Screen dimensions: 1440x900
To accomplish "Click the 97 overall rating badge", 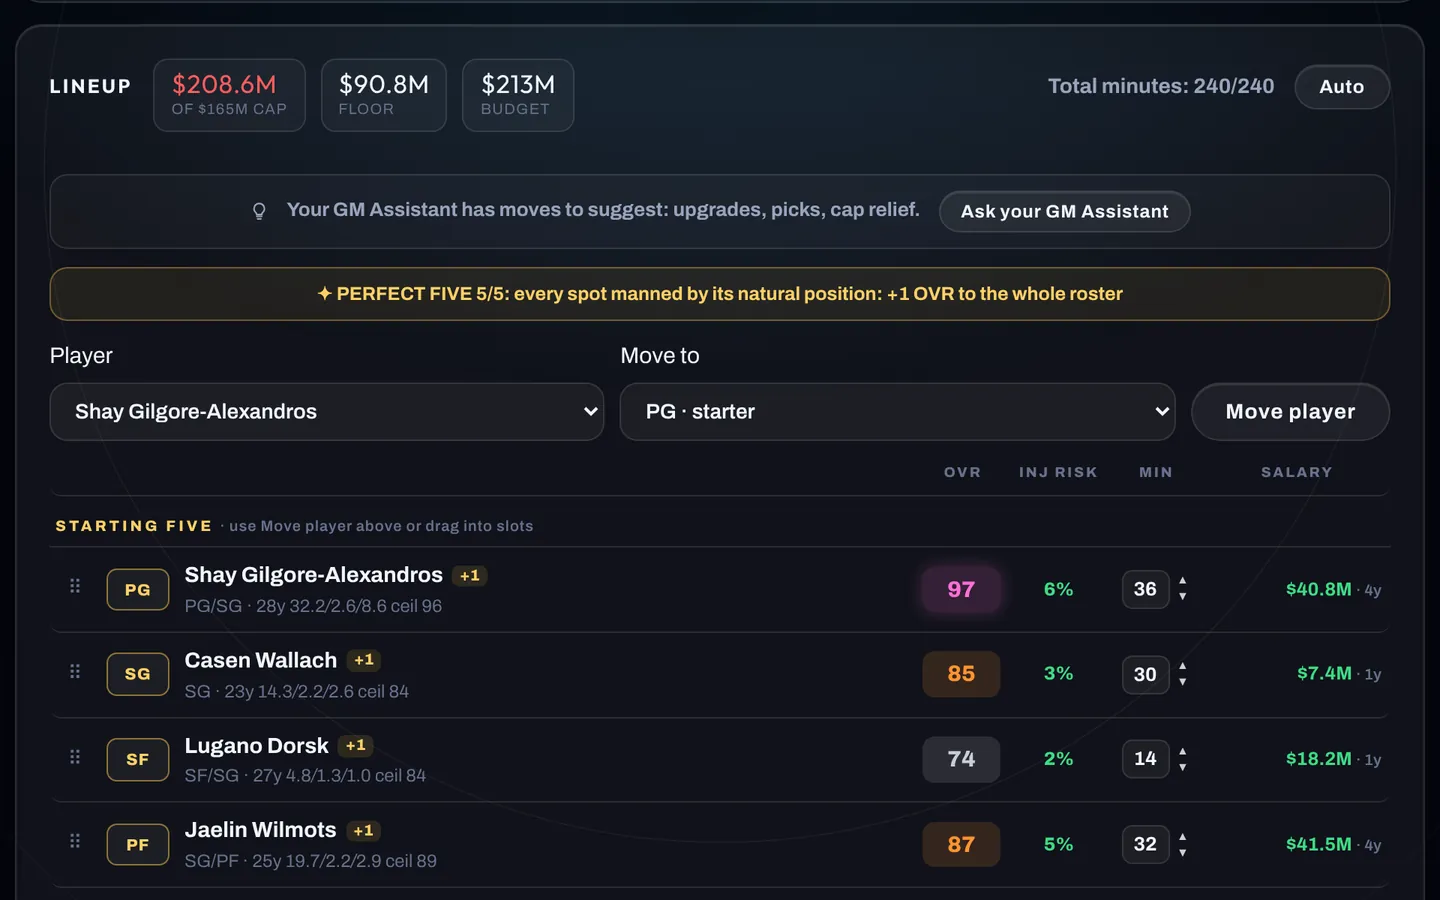I will 961,590.
